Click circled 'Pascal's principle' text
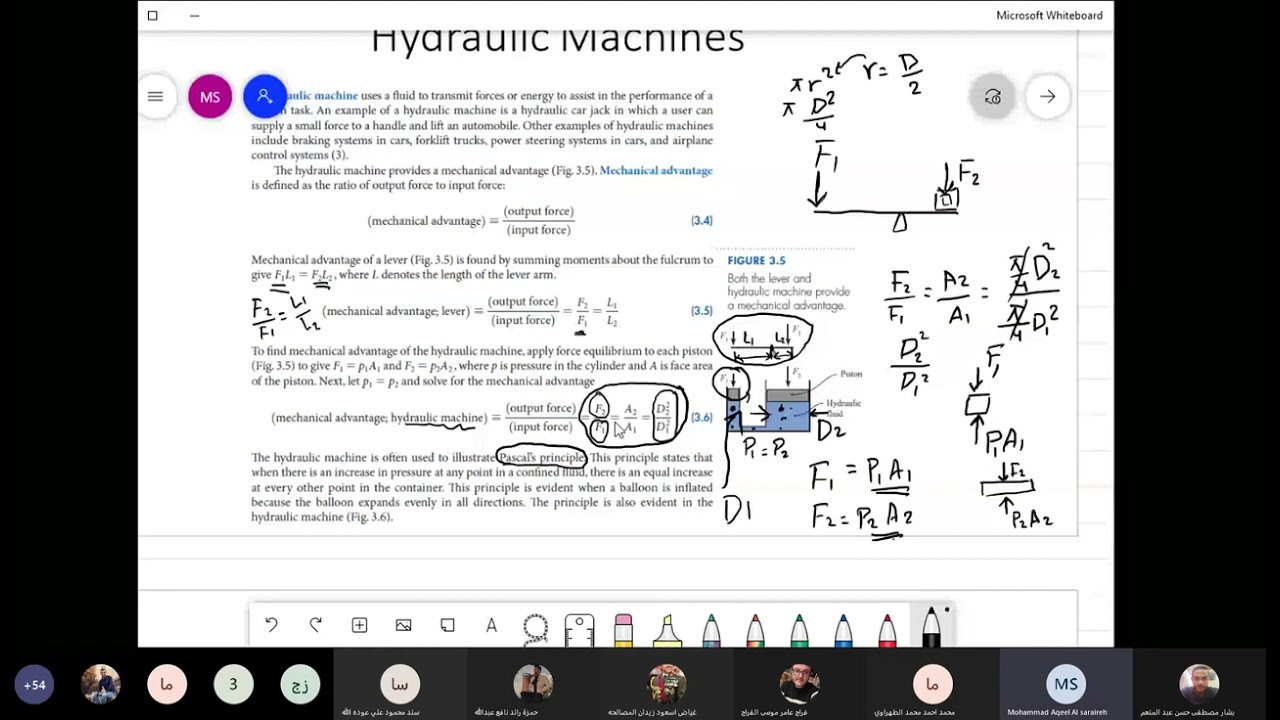Screen dimensions: 1280x720 click(541, 457)
